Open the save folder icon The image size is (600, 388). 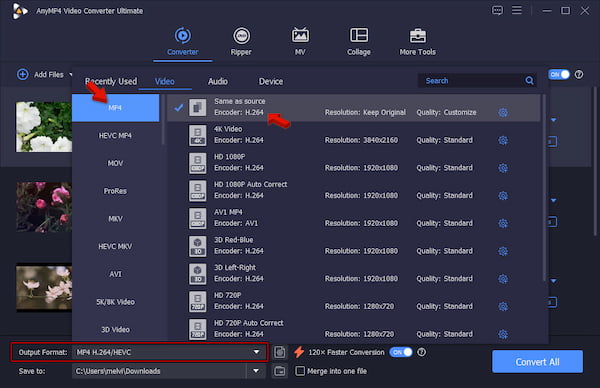[x=280, y=371]
